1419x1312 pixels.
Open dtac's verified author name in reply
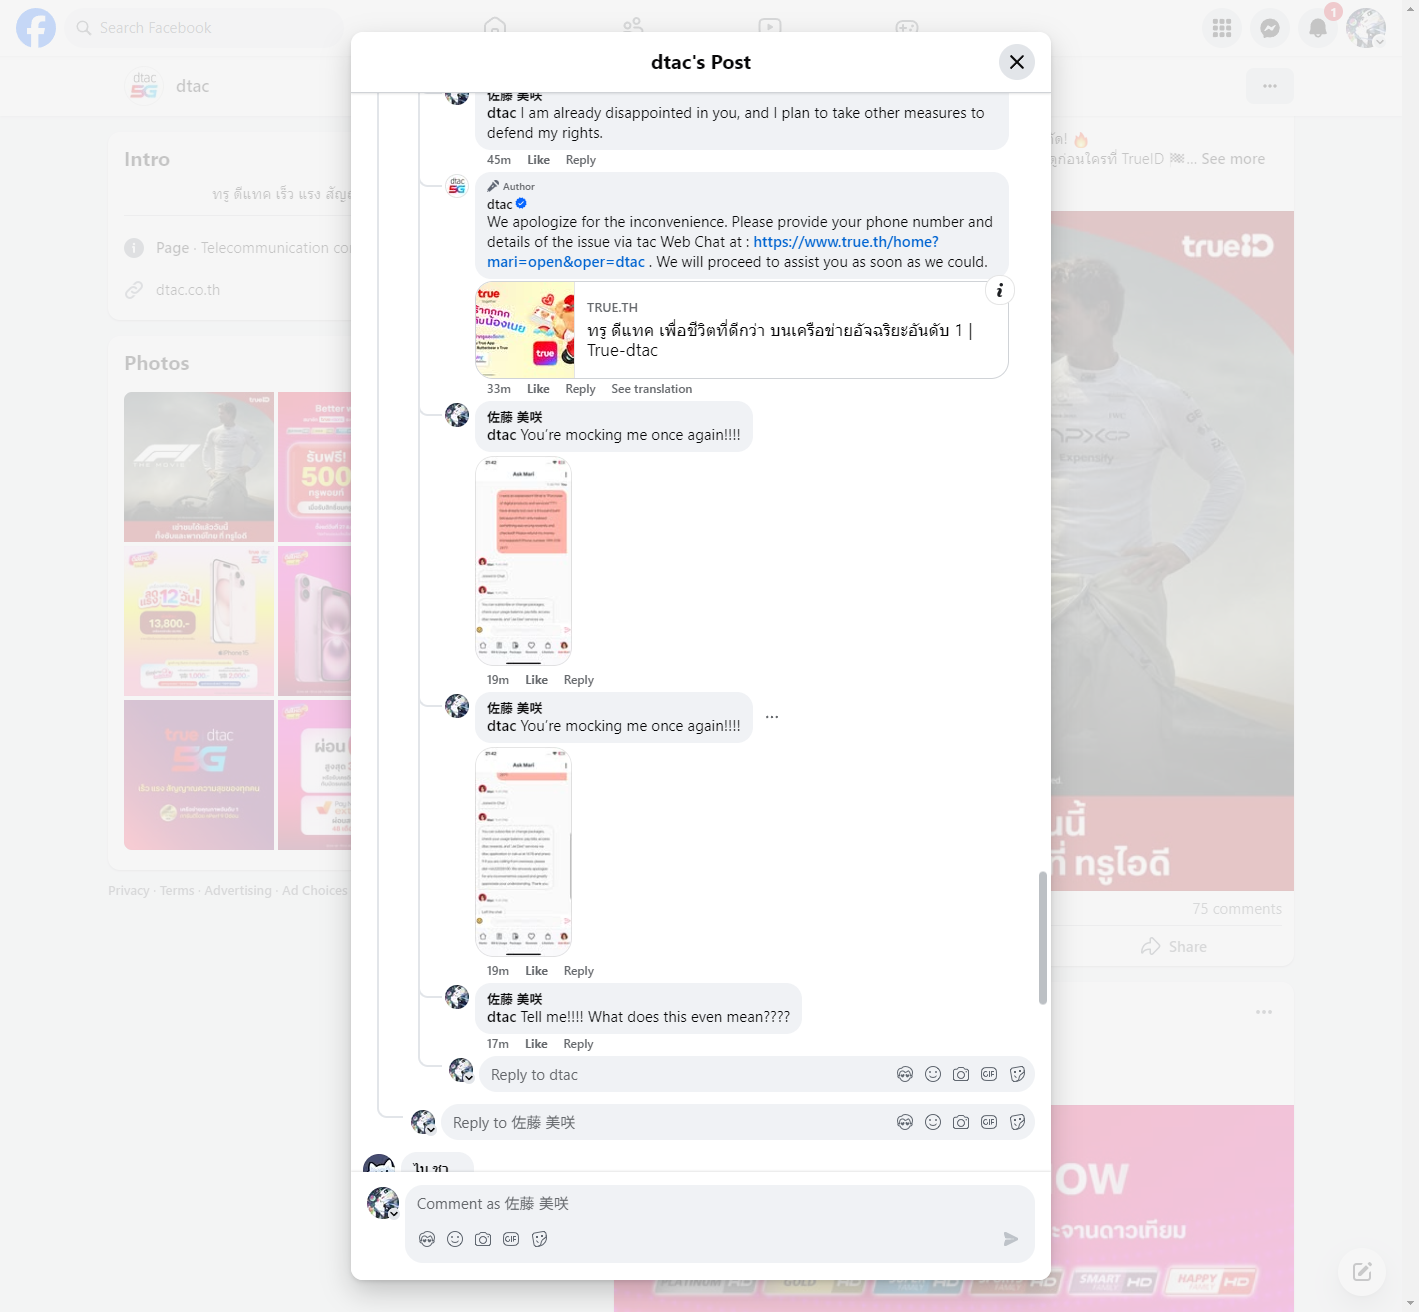point(500,204)
